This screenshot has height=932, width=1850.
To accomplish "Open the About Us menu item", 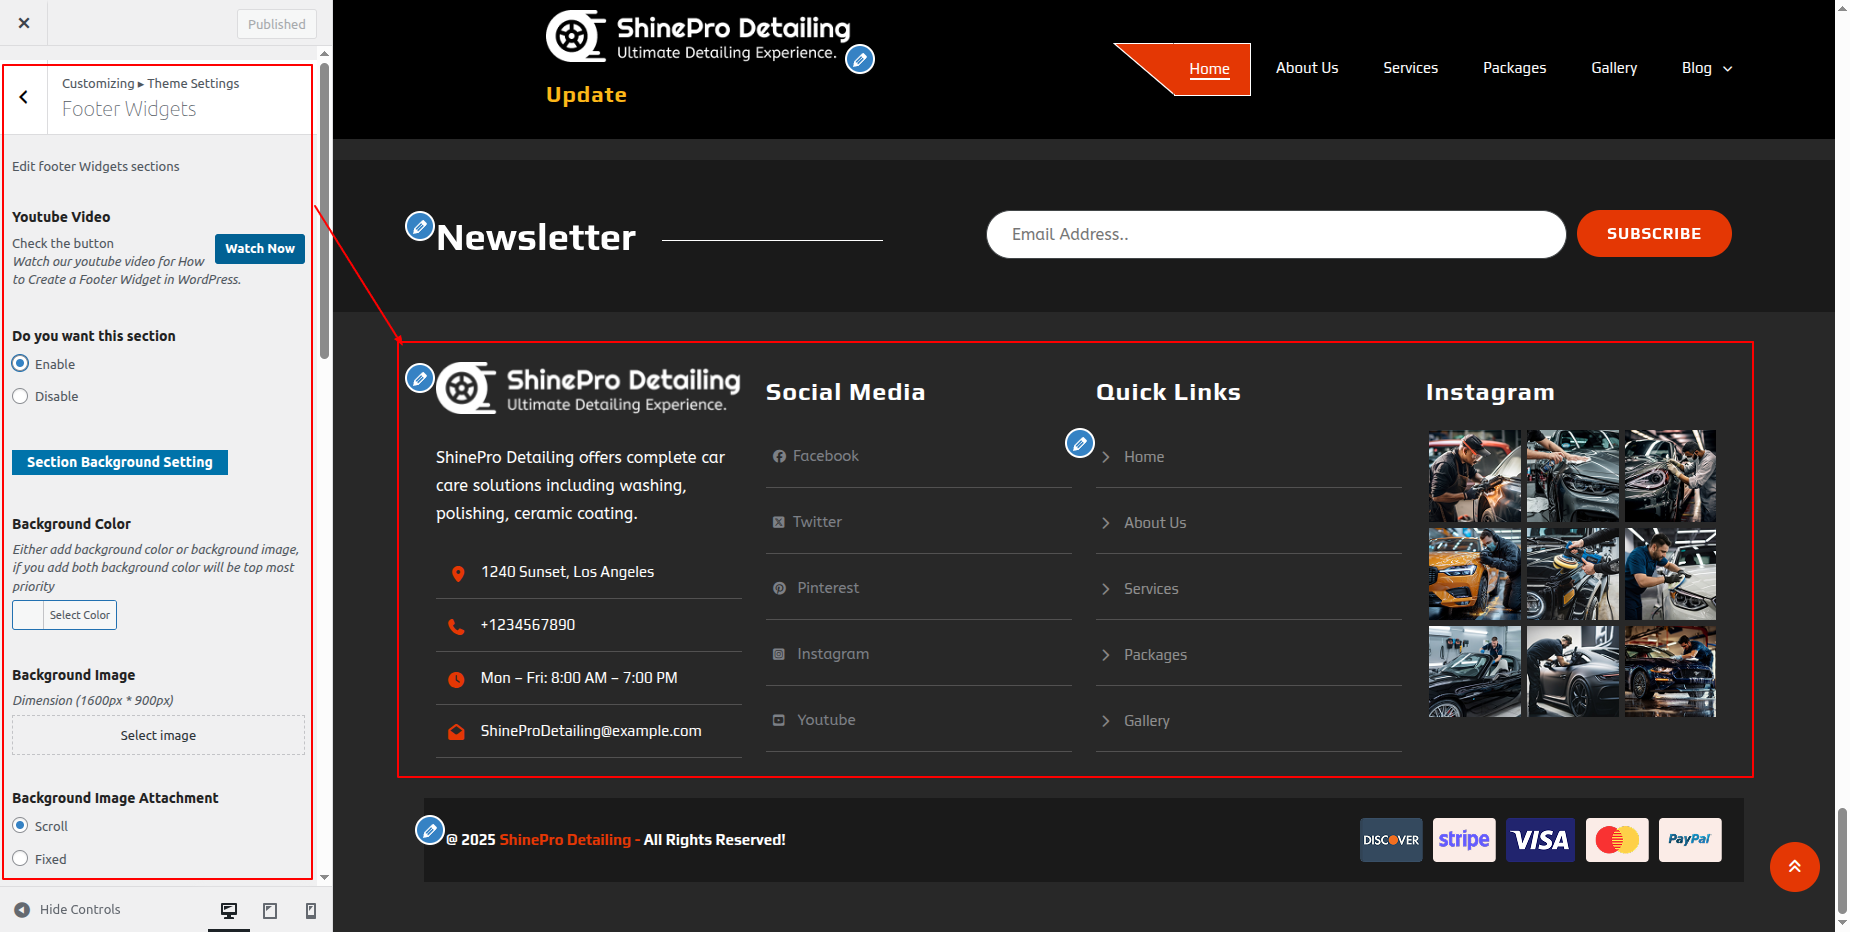I will click(x=1306, y=68).
